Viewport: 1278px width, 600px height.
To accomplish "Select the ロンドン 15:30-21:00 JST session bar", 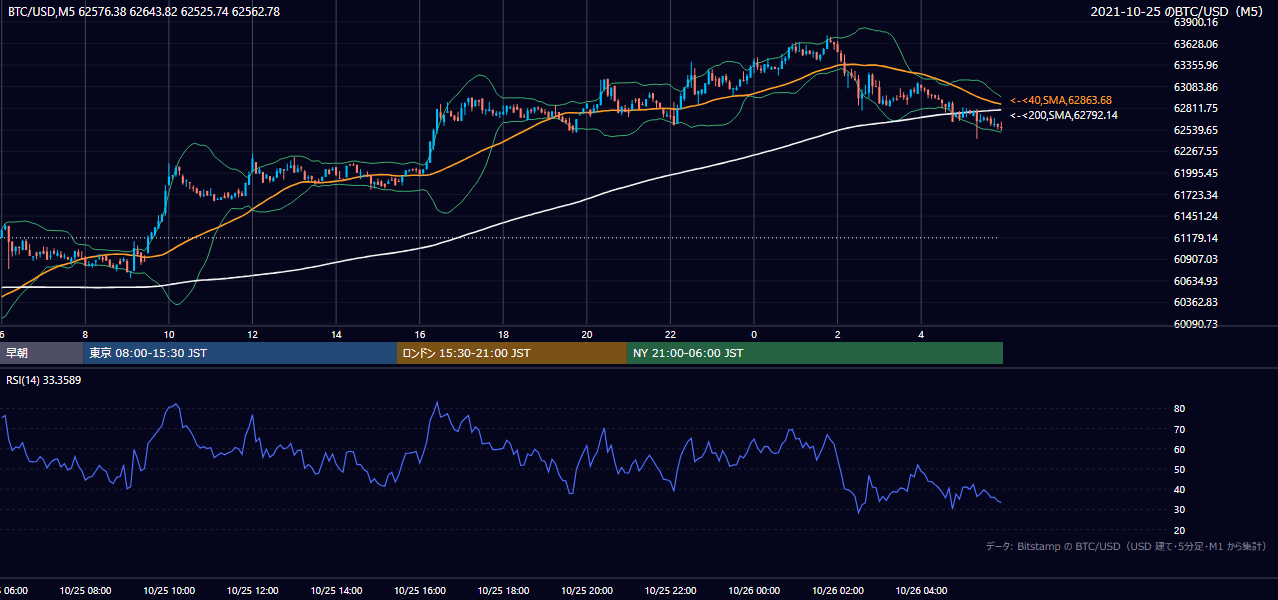I will (512, 353).
